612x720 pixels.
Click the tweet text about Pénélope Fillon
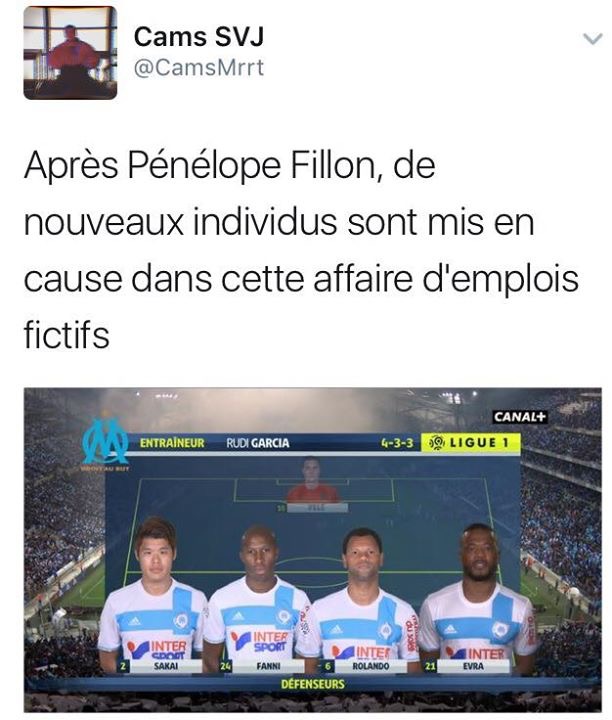pyautogui.click(x=301, y=249)
